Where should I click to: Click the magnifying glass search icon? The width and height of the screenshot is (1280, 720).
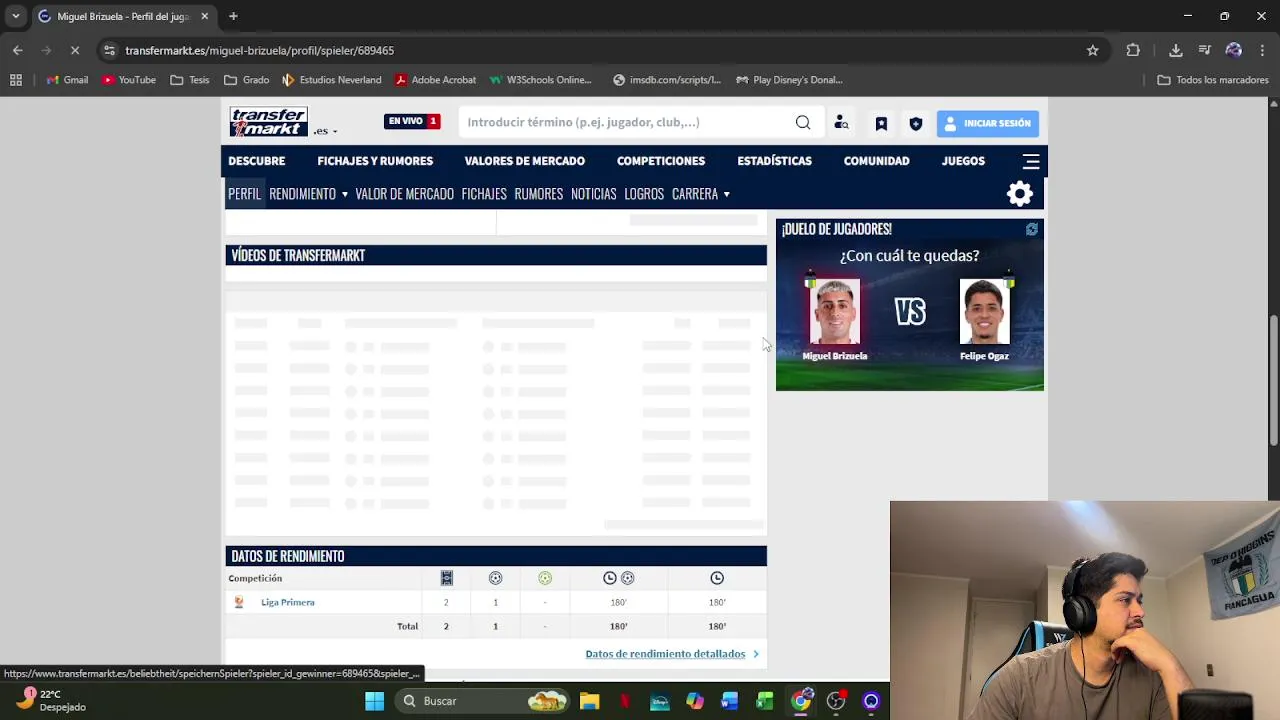pos(803,122)
